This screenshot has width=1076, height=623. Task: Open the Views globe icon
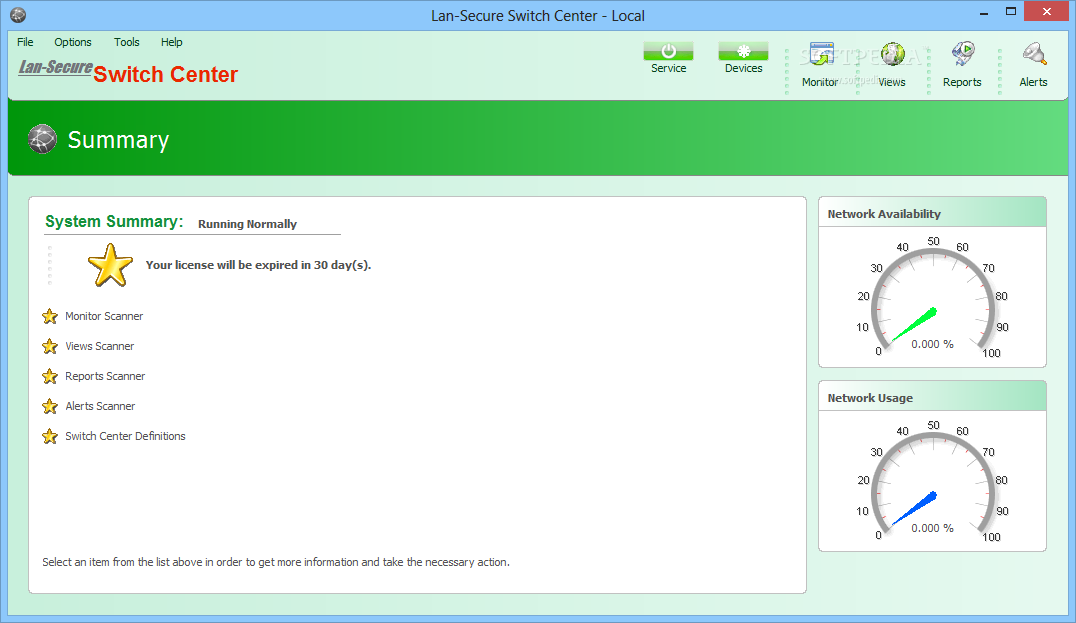893,55
